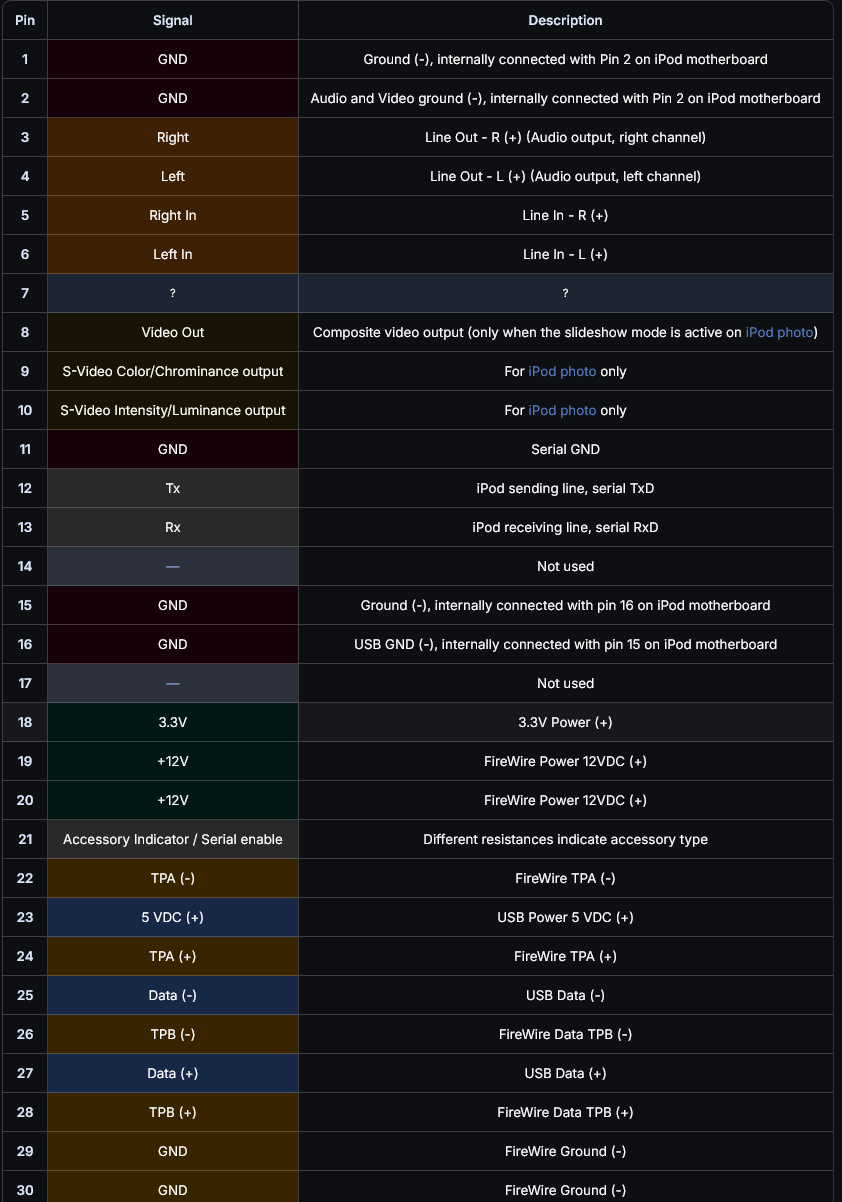
Task: Click the Accessory Indicator / Serial enable cell
Action: click(x=173, y=839)
